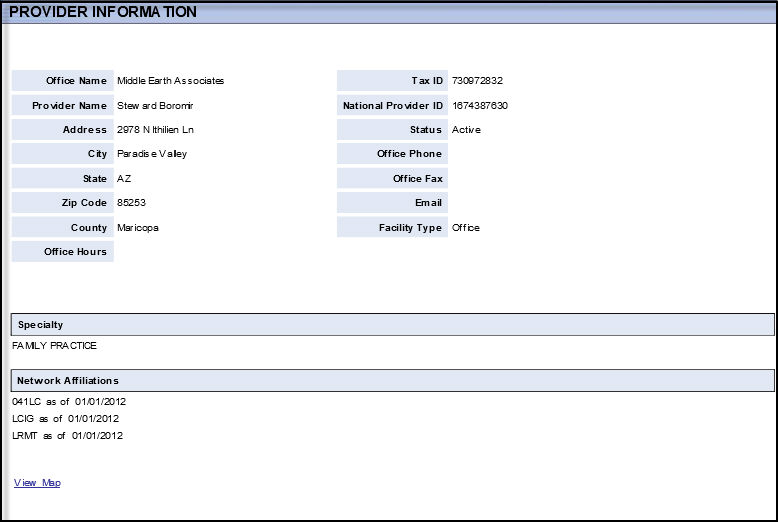
Task: Click the city value Paradise Valley
Action: point(152,154)
